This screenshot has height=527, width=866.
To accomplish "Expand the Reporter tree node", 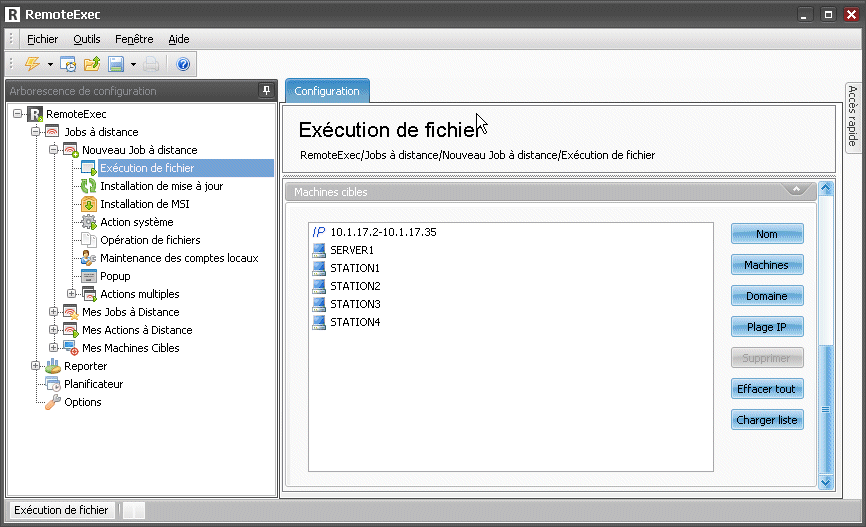I will click(x=35, y=366).
